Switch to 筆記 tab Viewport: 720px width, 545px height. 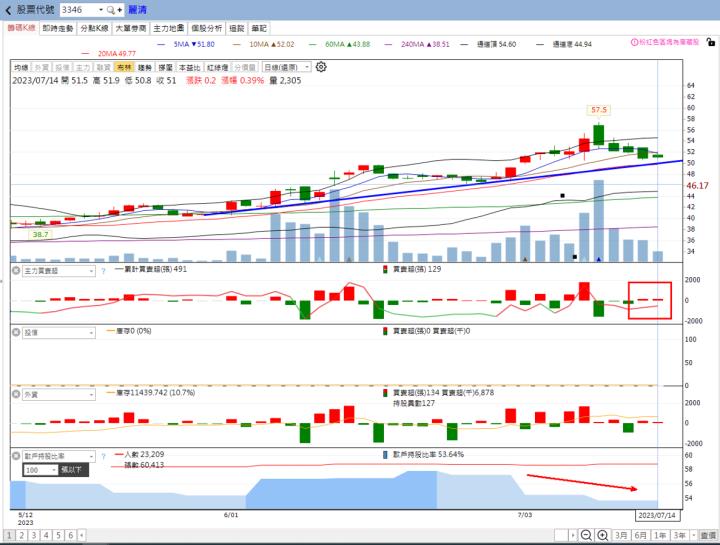(259, 28)
